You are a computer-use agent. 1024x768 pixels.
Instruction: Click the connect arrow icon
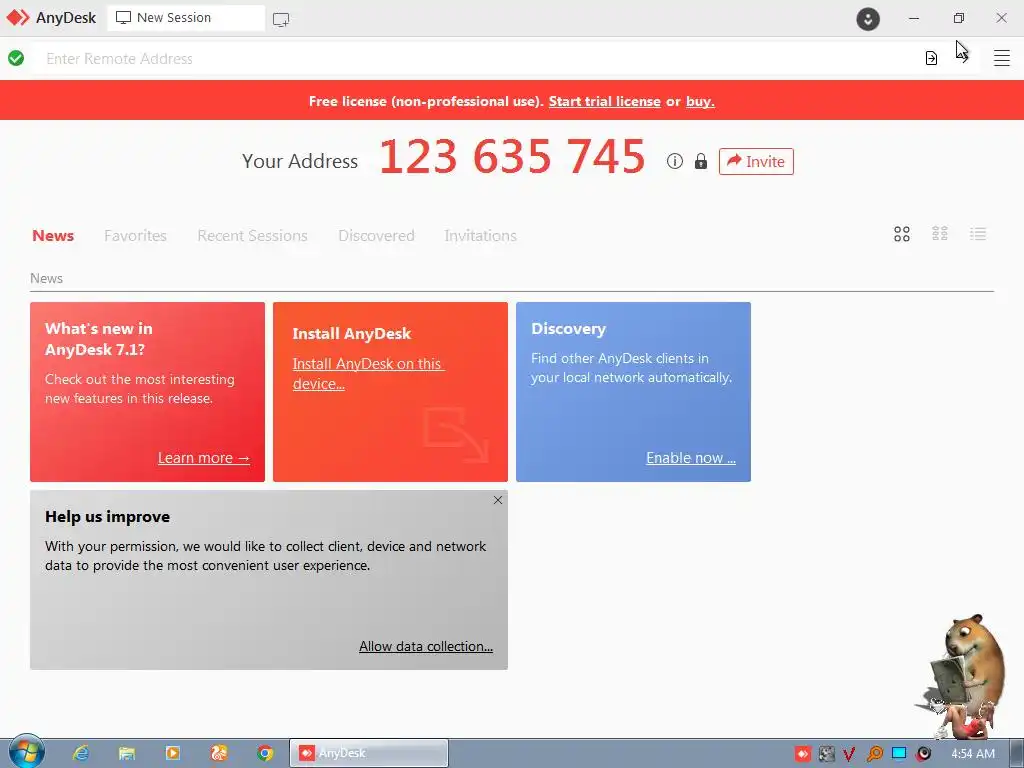pos(963,58)
